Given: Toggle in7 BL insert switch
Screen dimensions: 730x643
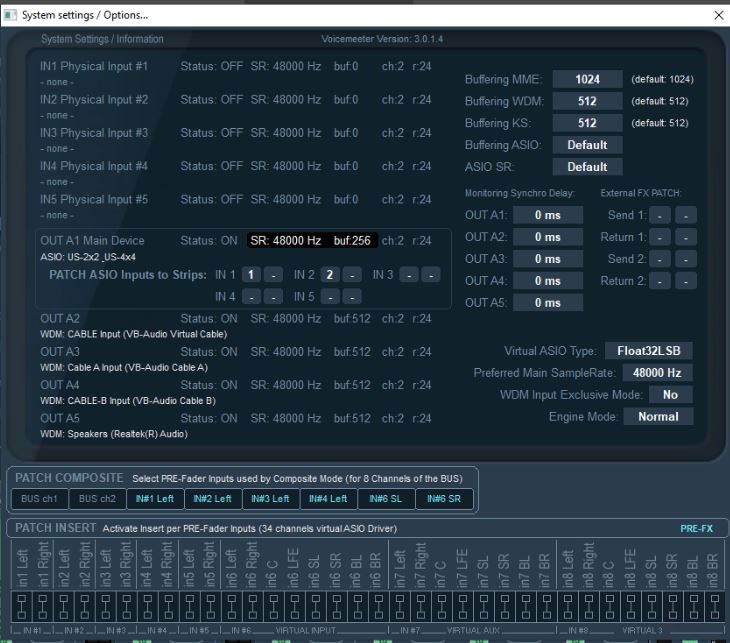Looking at the screenshot, I should tap(526, 606).
